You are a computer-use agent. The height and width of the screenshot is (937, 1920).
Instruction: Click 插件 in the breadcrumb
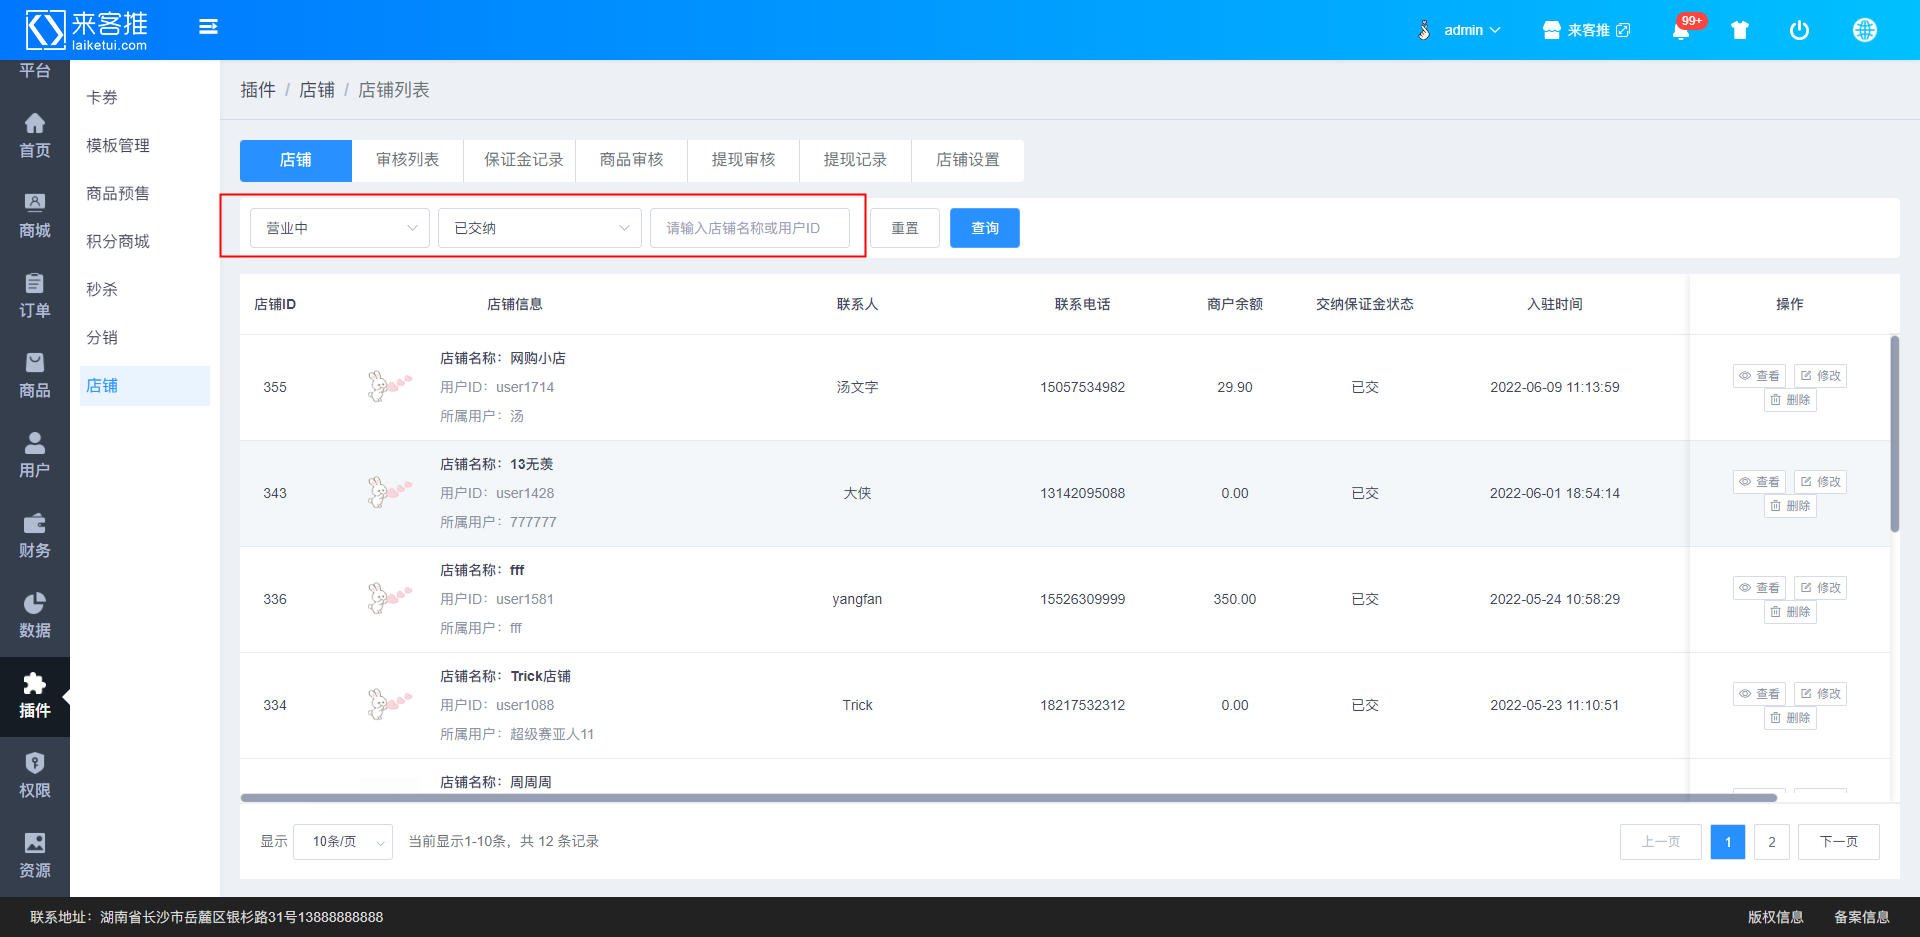coord(258,90)
